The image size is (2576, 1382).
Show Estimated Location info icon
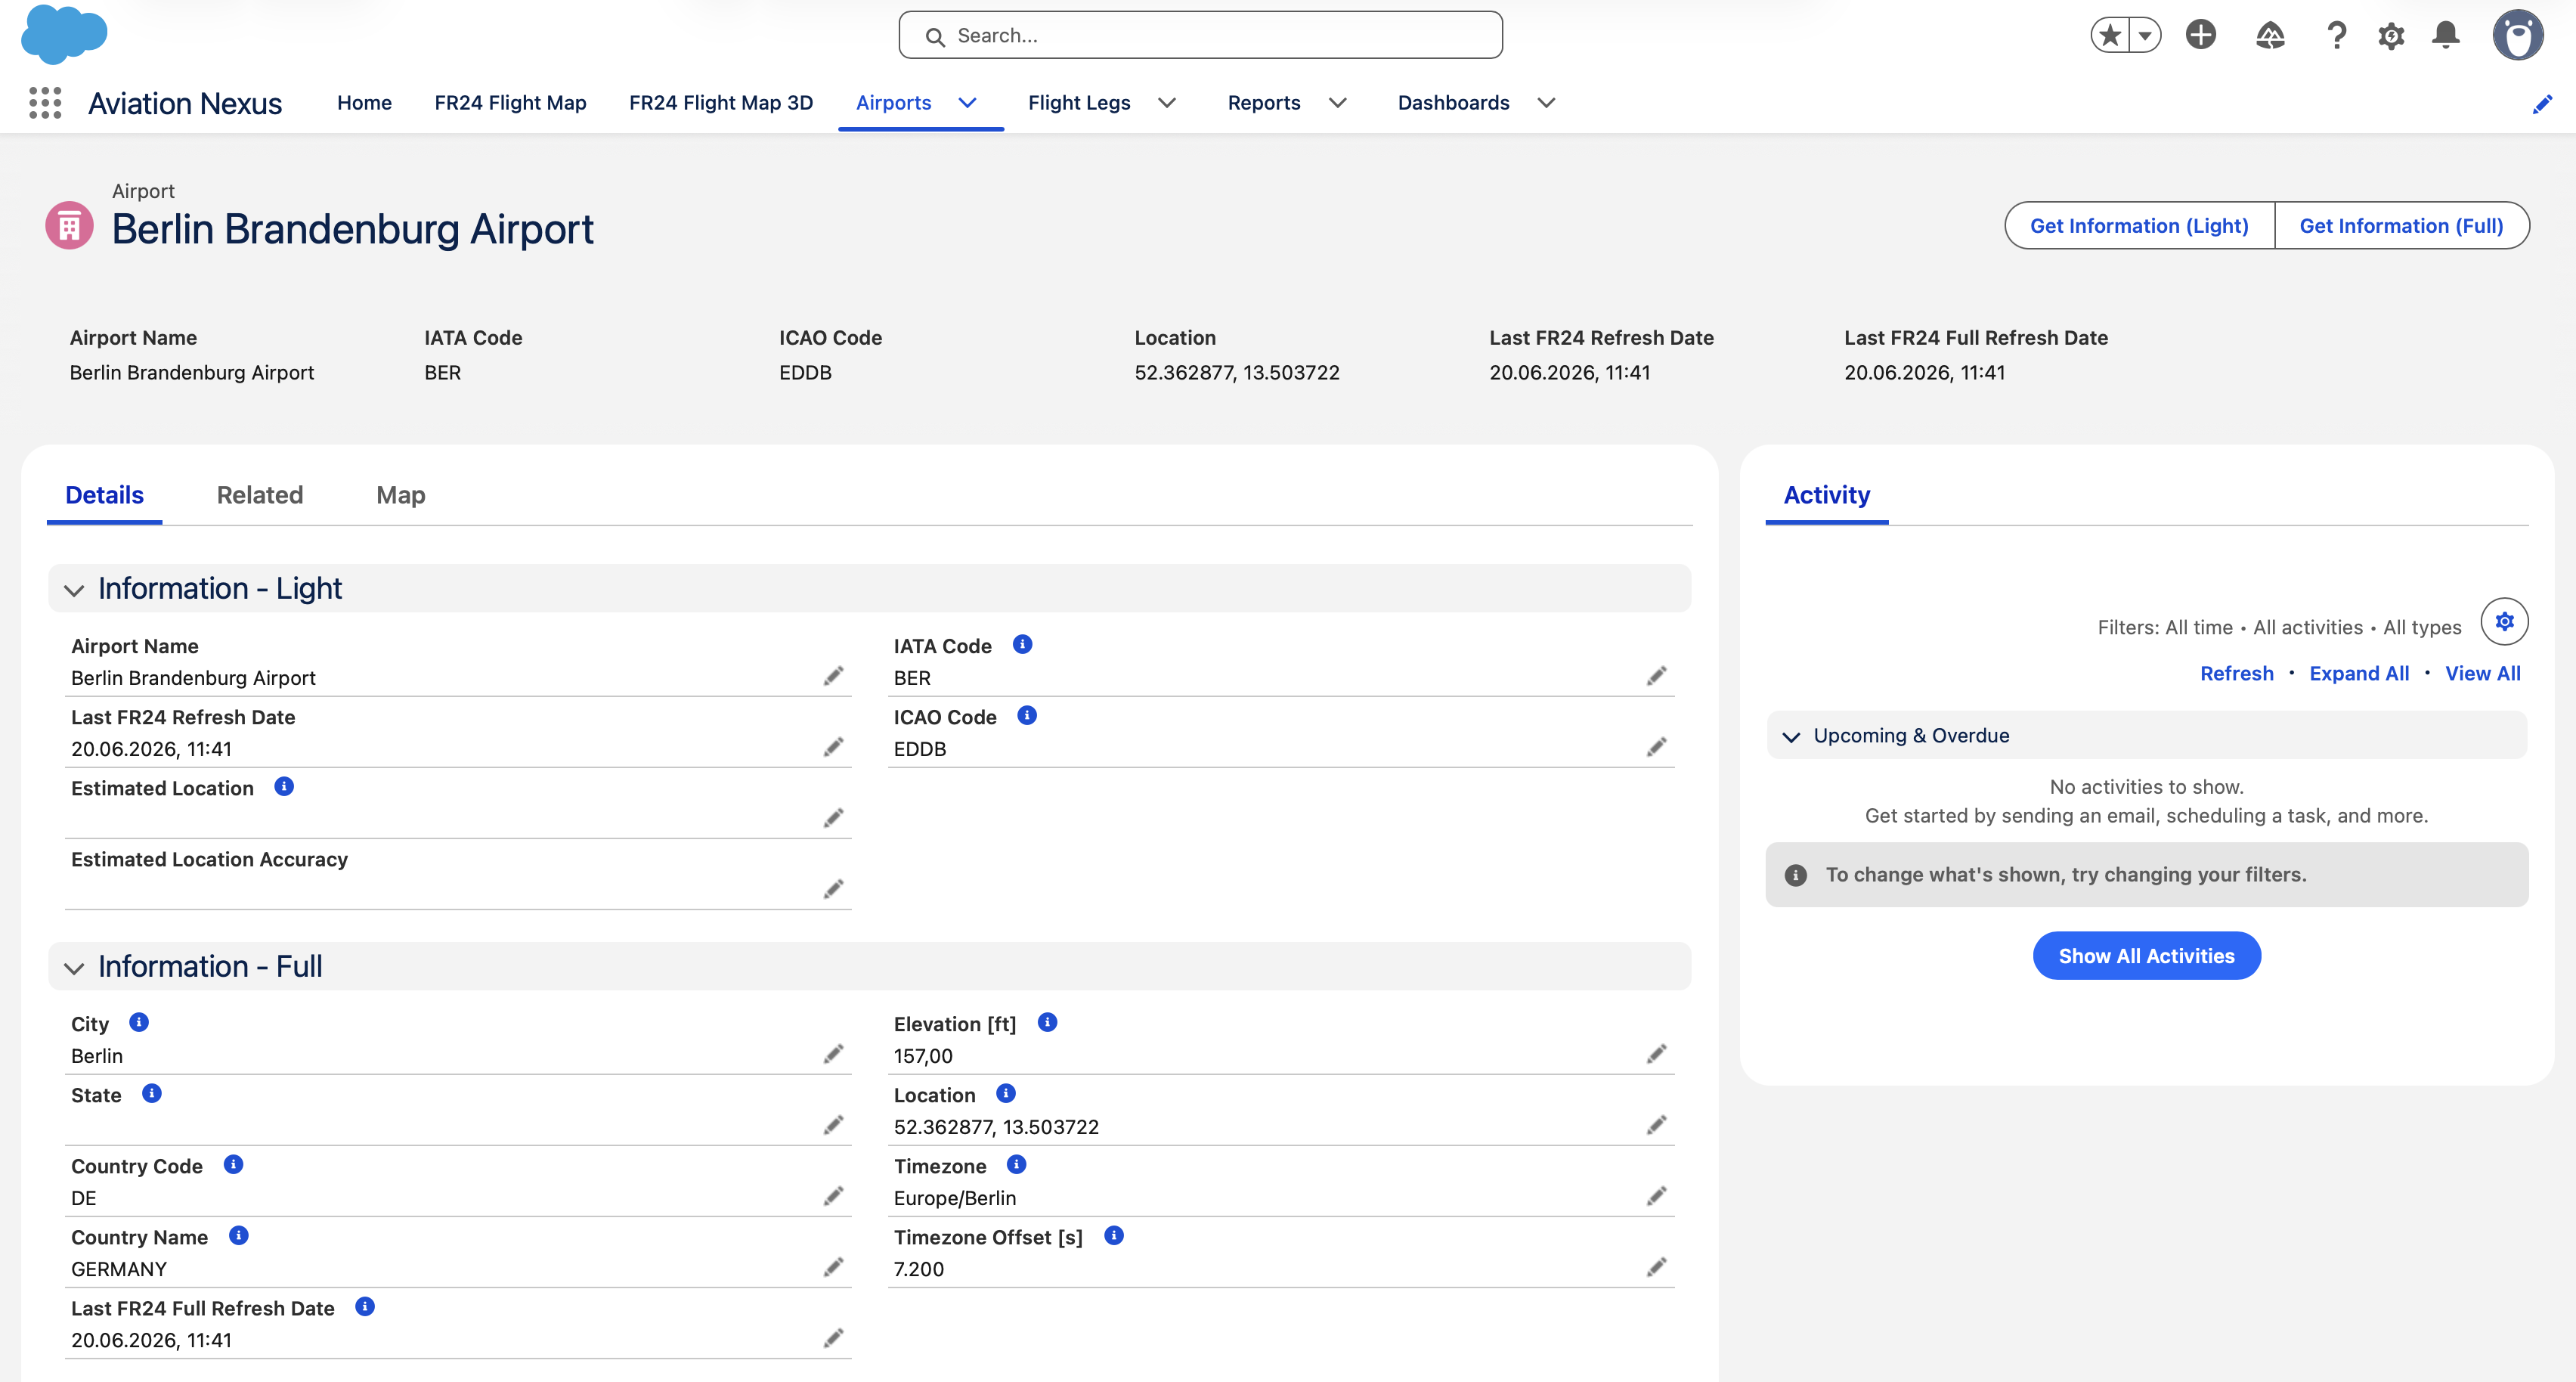point(284,786)
